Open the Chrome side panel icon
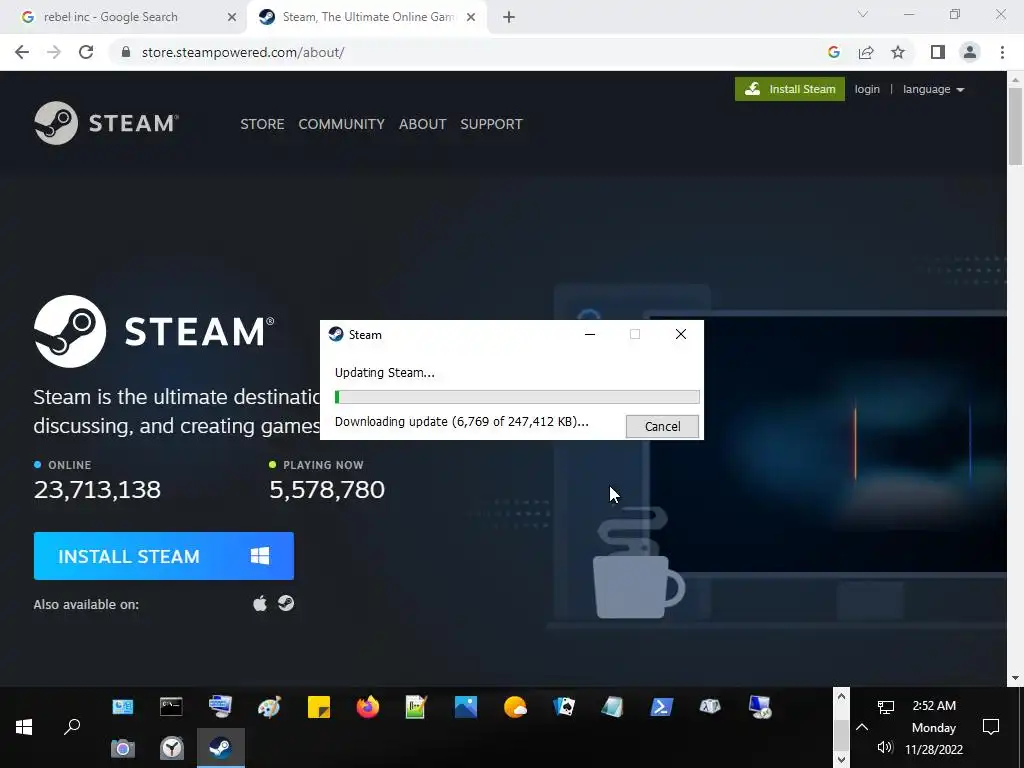 click(x=938, y=52)
